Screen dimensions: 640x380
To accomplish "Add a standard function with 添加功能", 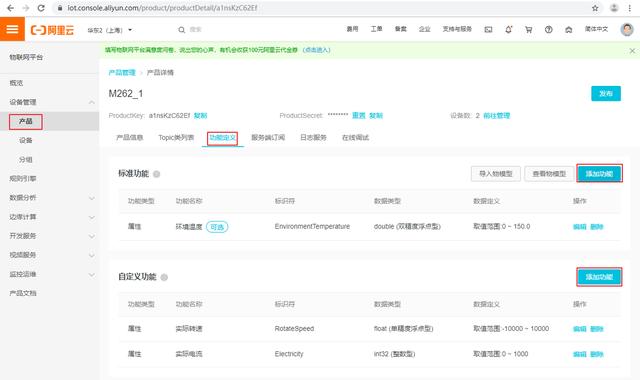I will tap(599, 174).
